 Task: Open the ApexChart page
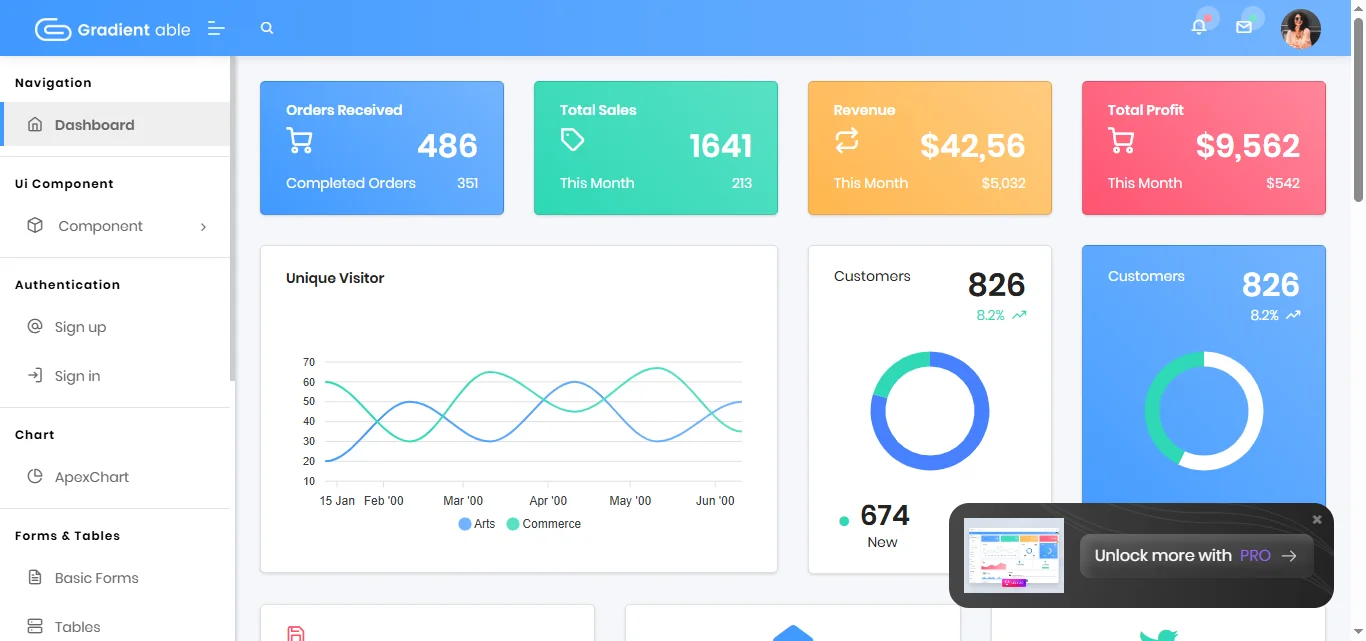(116, 477)
